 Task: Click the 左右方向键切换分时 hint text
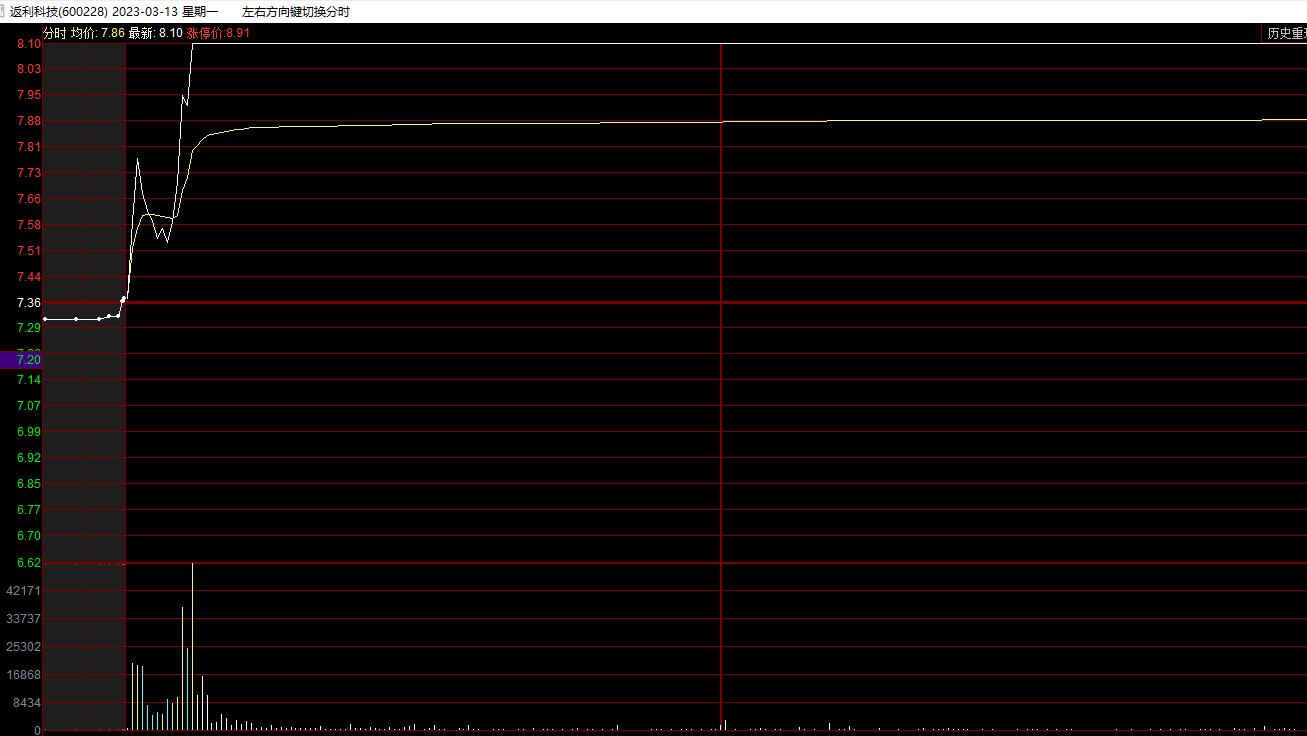[296, 12]
